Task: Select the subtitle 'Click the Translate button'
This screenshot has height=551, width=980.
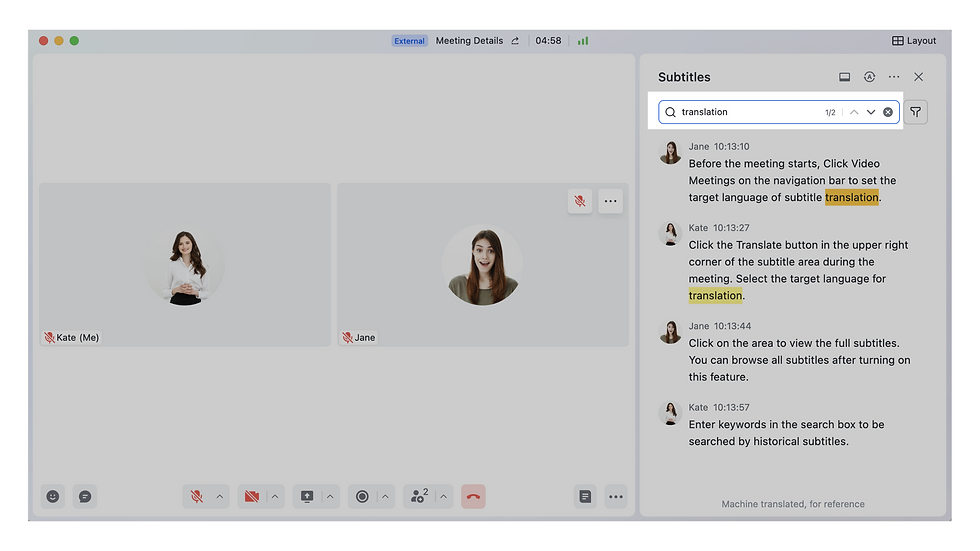Action: coord(799,271)
